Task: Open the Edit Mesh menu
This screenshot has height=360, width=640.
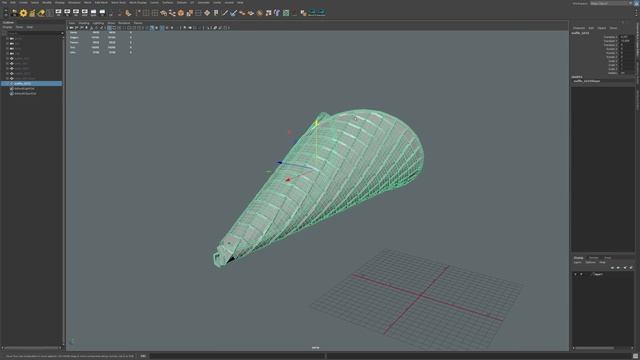Action: 101,2
